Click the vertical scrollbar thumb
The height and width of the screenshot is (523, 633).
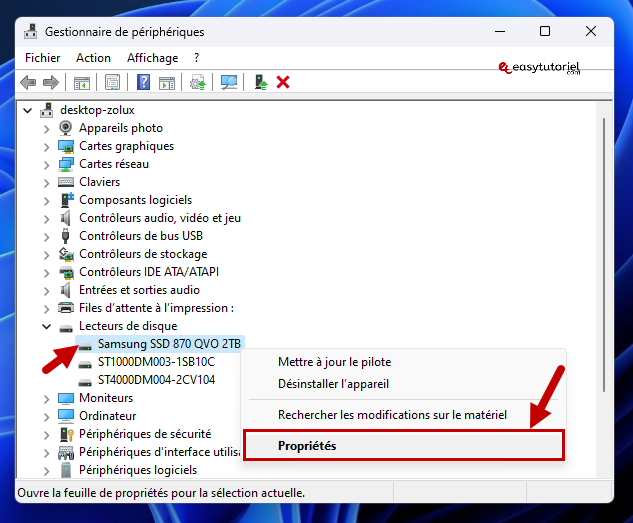(604, 254)
